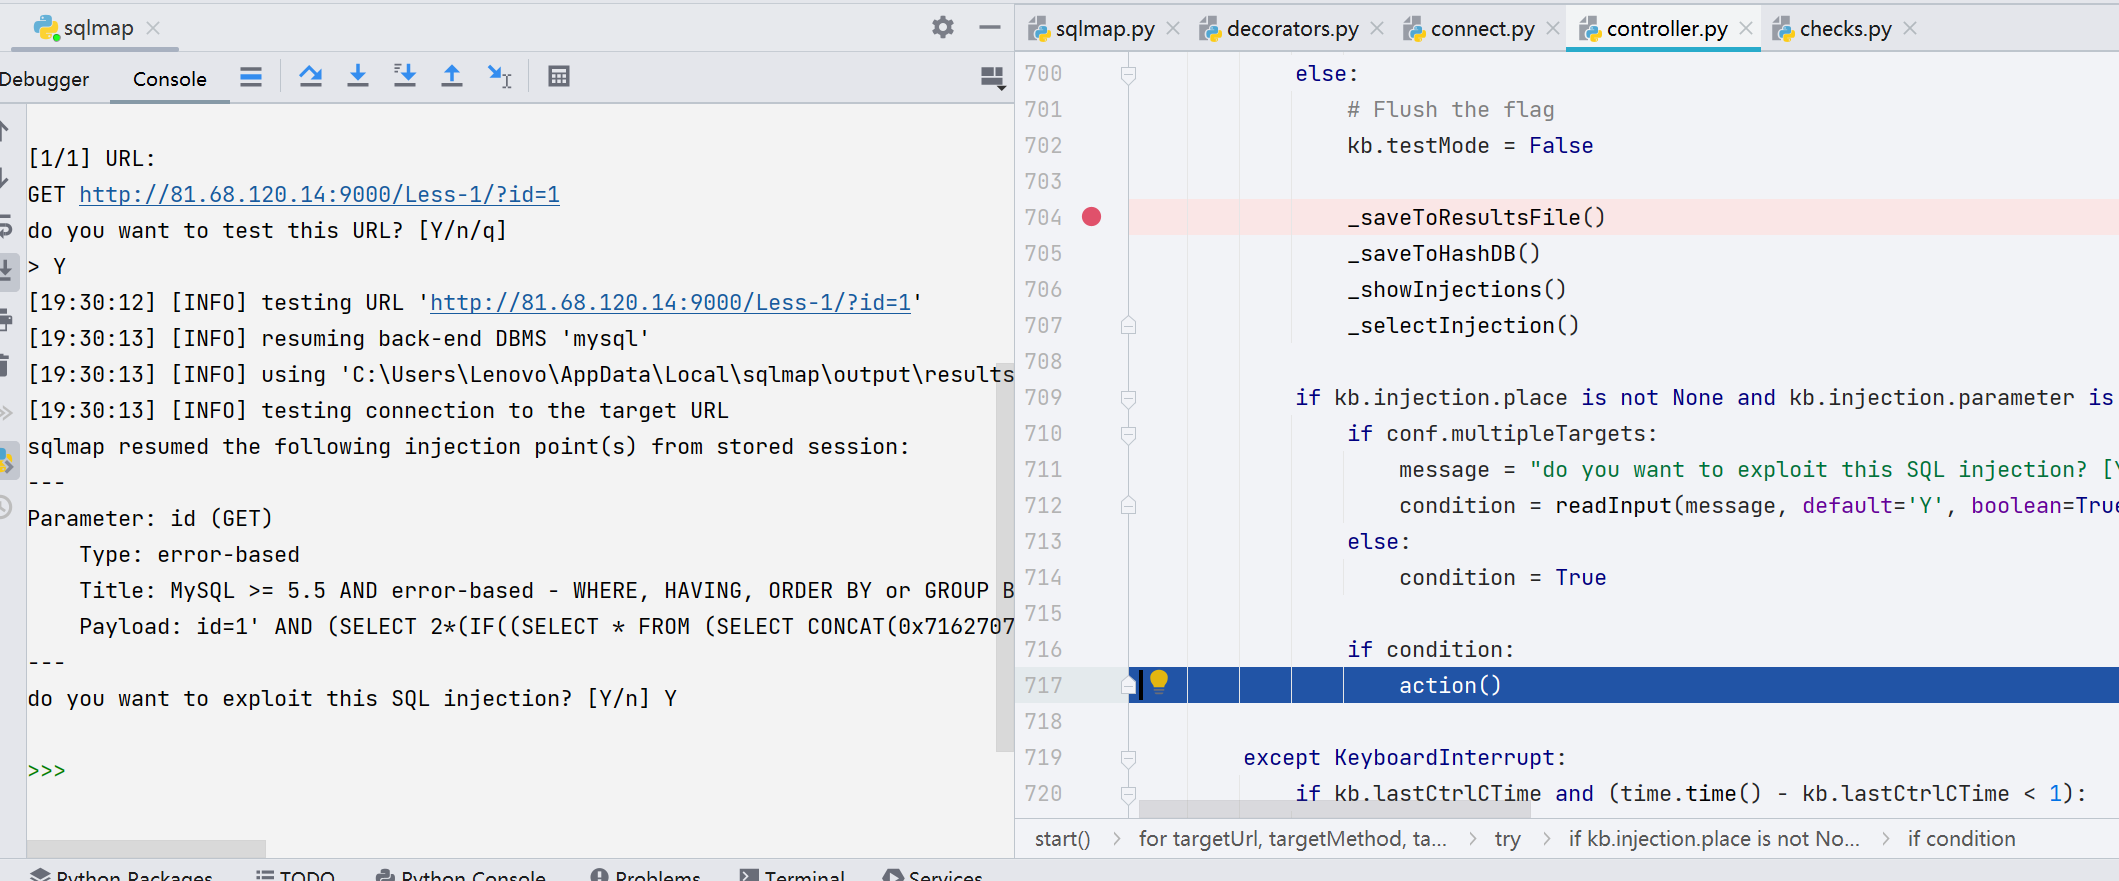This screenshot has height=881, width=2119.
Task: Click the up arrow in console sidebar
Action: point(5,131)
